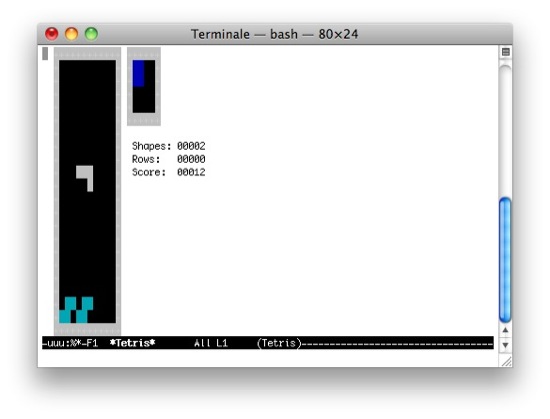
Task: Click the *Tetris* buffer name in mode line
Action: pyautogui.click(x=132, y=343)
